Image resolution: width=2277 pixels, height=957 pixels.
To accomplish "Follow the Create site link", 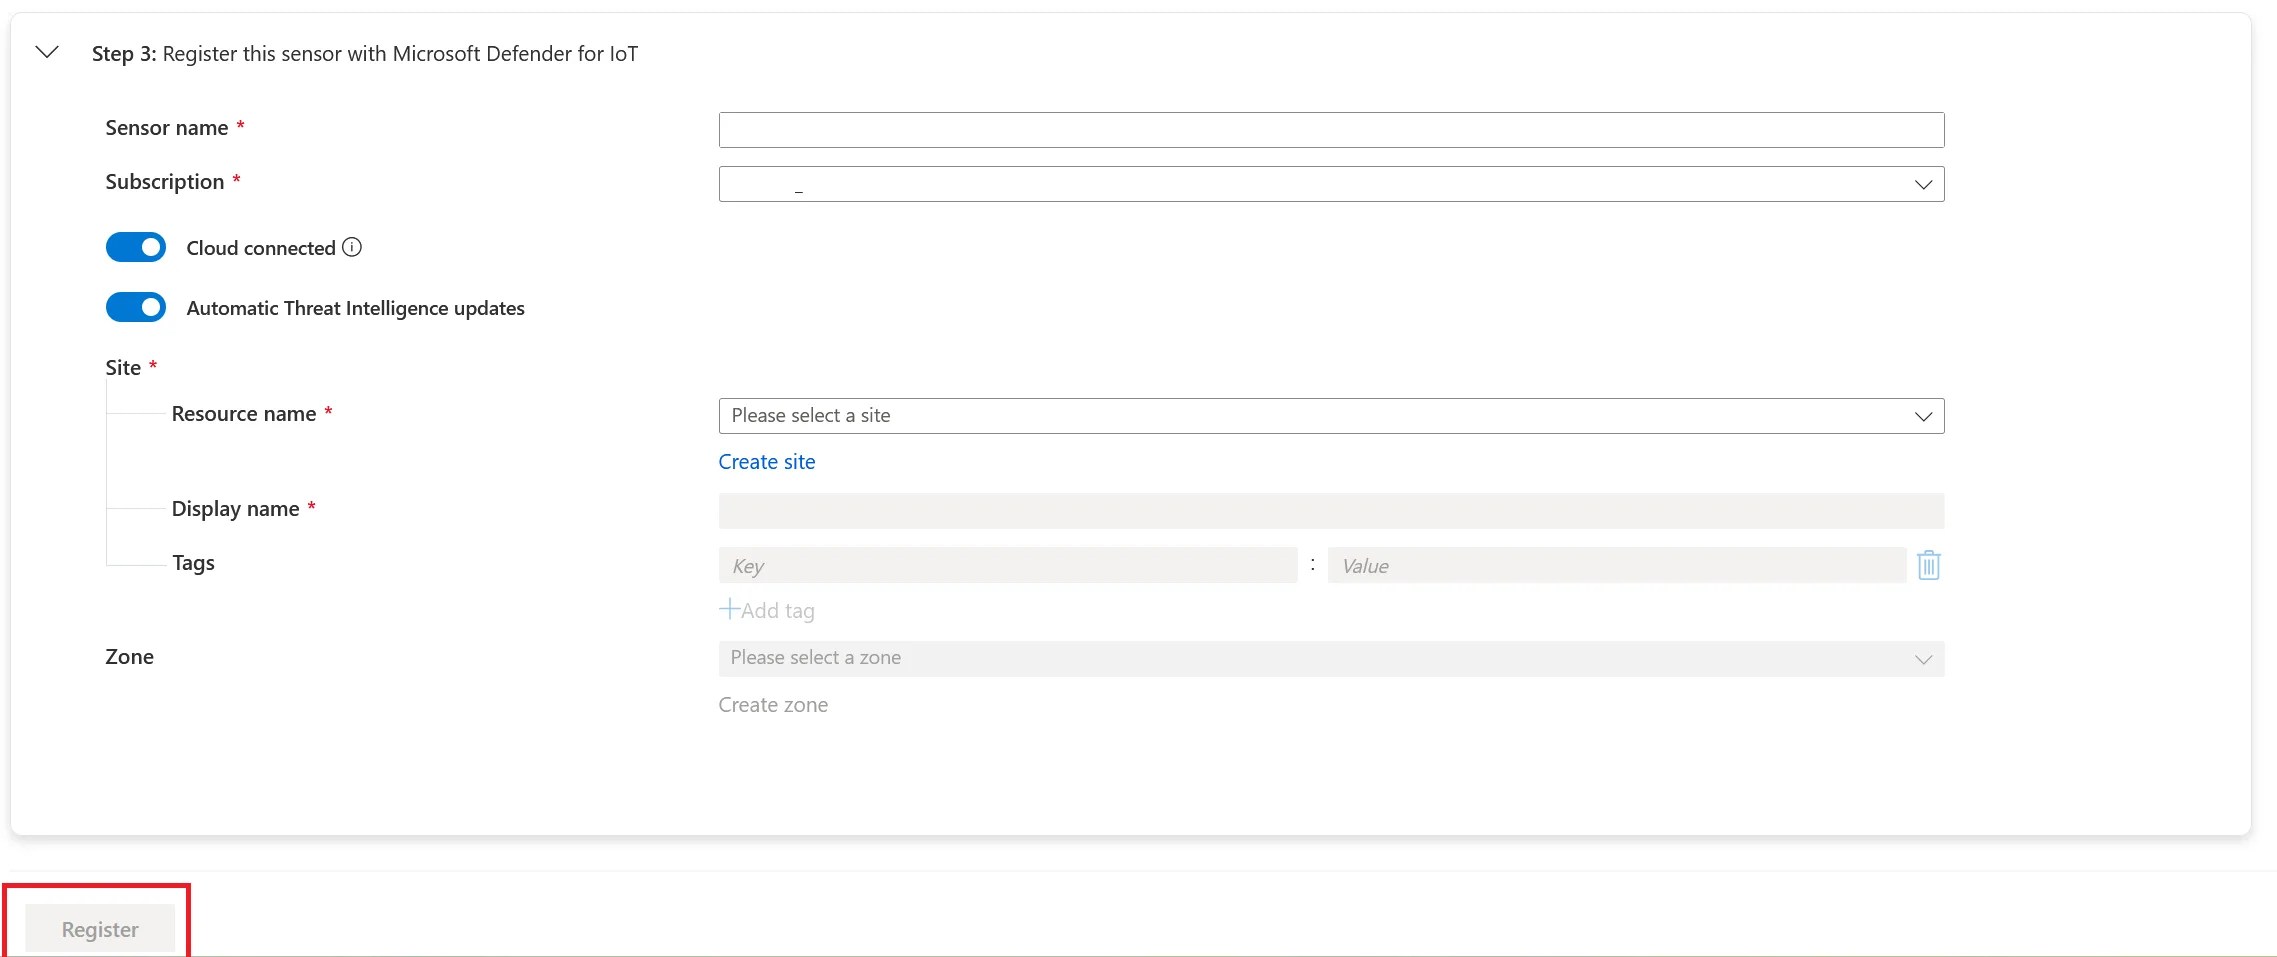I will 767,462.
